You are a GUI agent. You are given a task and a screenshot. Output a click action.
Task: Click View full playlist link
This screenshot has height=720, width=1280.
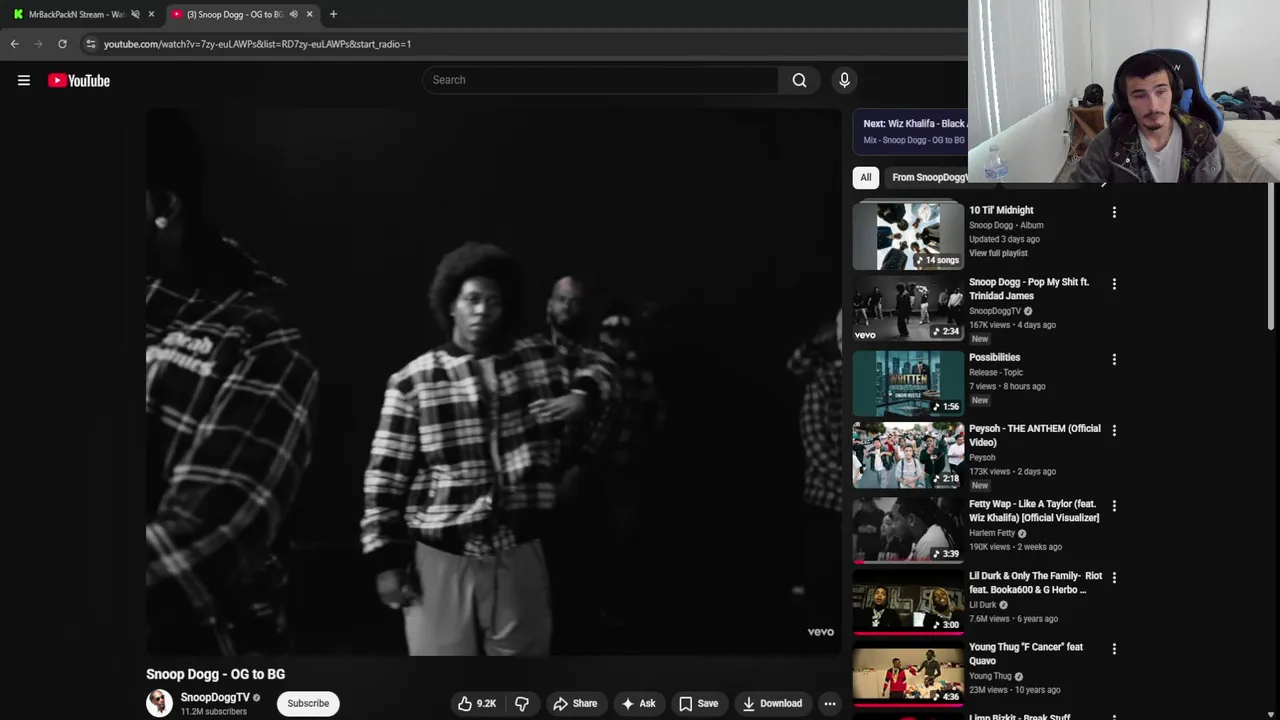(998, 253)
